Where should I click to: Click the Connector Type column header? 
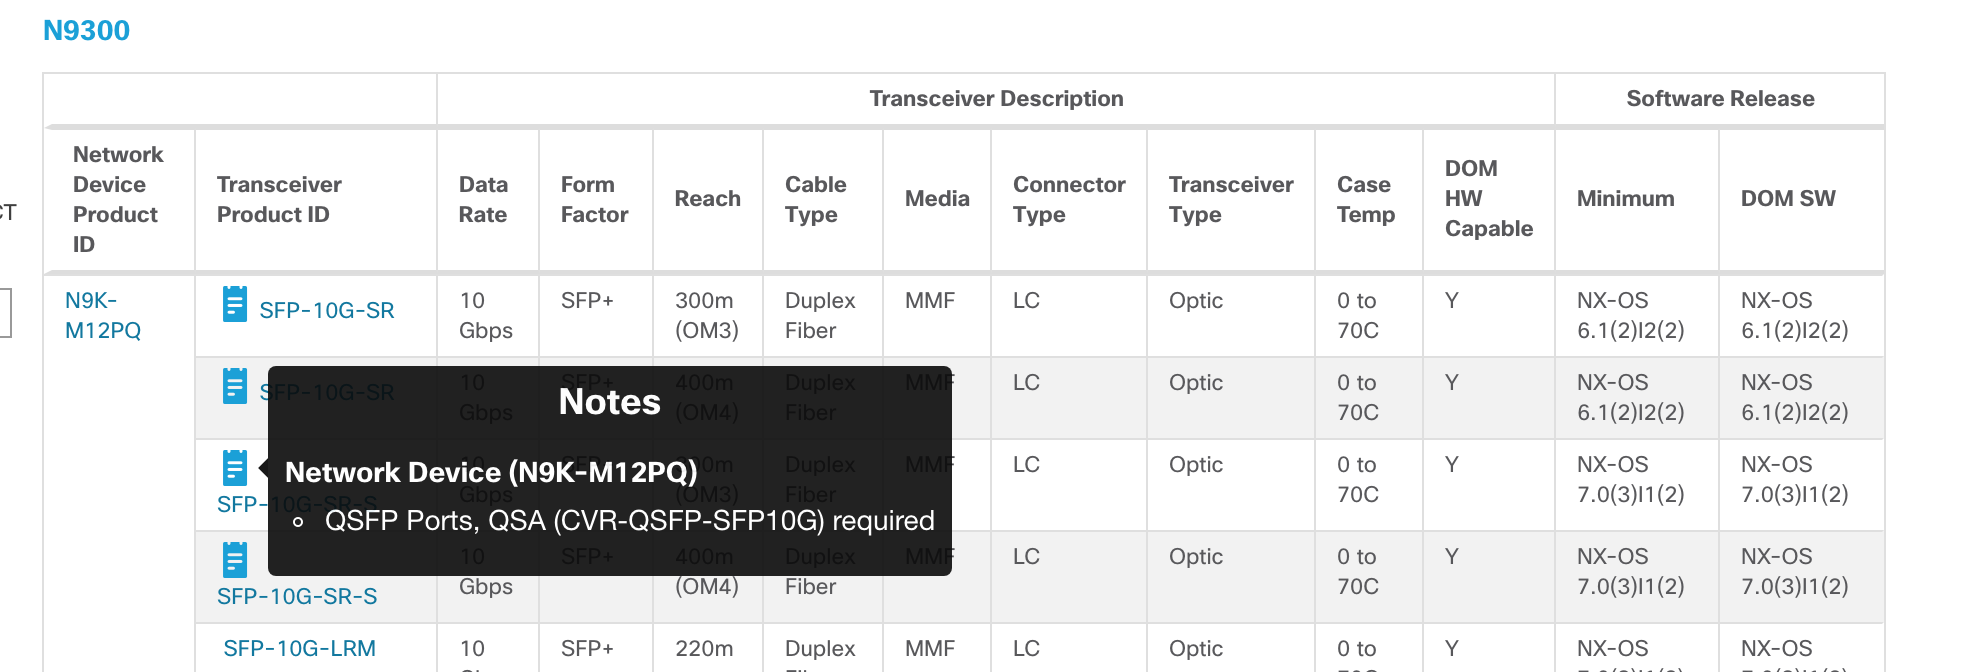1068,199
